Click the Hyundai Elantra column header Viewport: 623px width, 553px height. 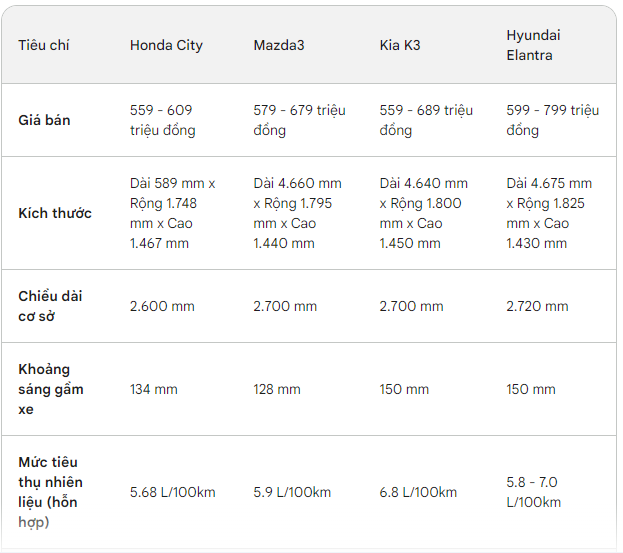[x=533, y=46]
